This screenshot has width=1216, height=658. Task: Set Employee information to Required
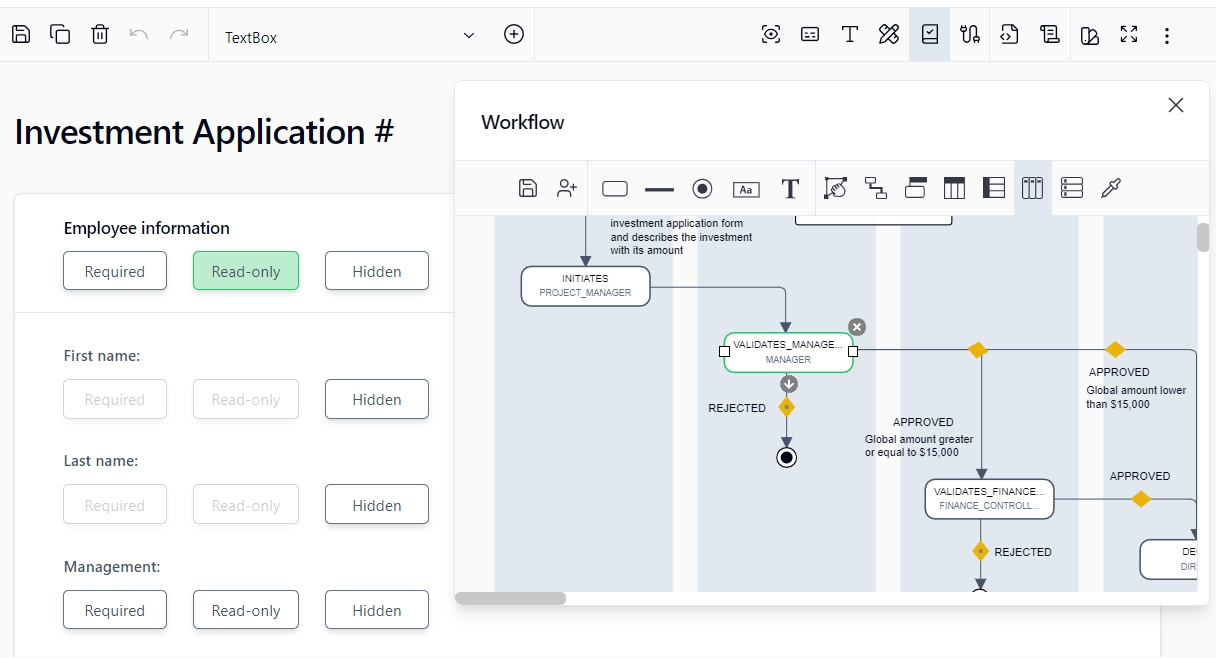[115, 271]
